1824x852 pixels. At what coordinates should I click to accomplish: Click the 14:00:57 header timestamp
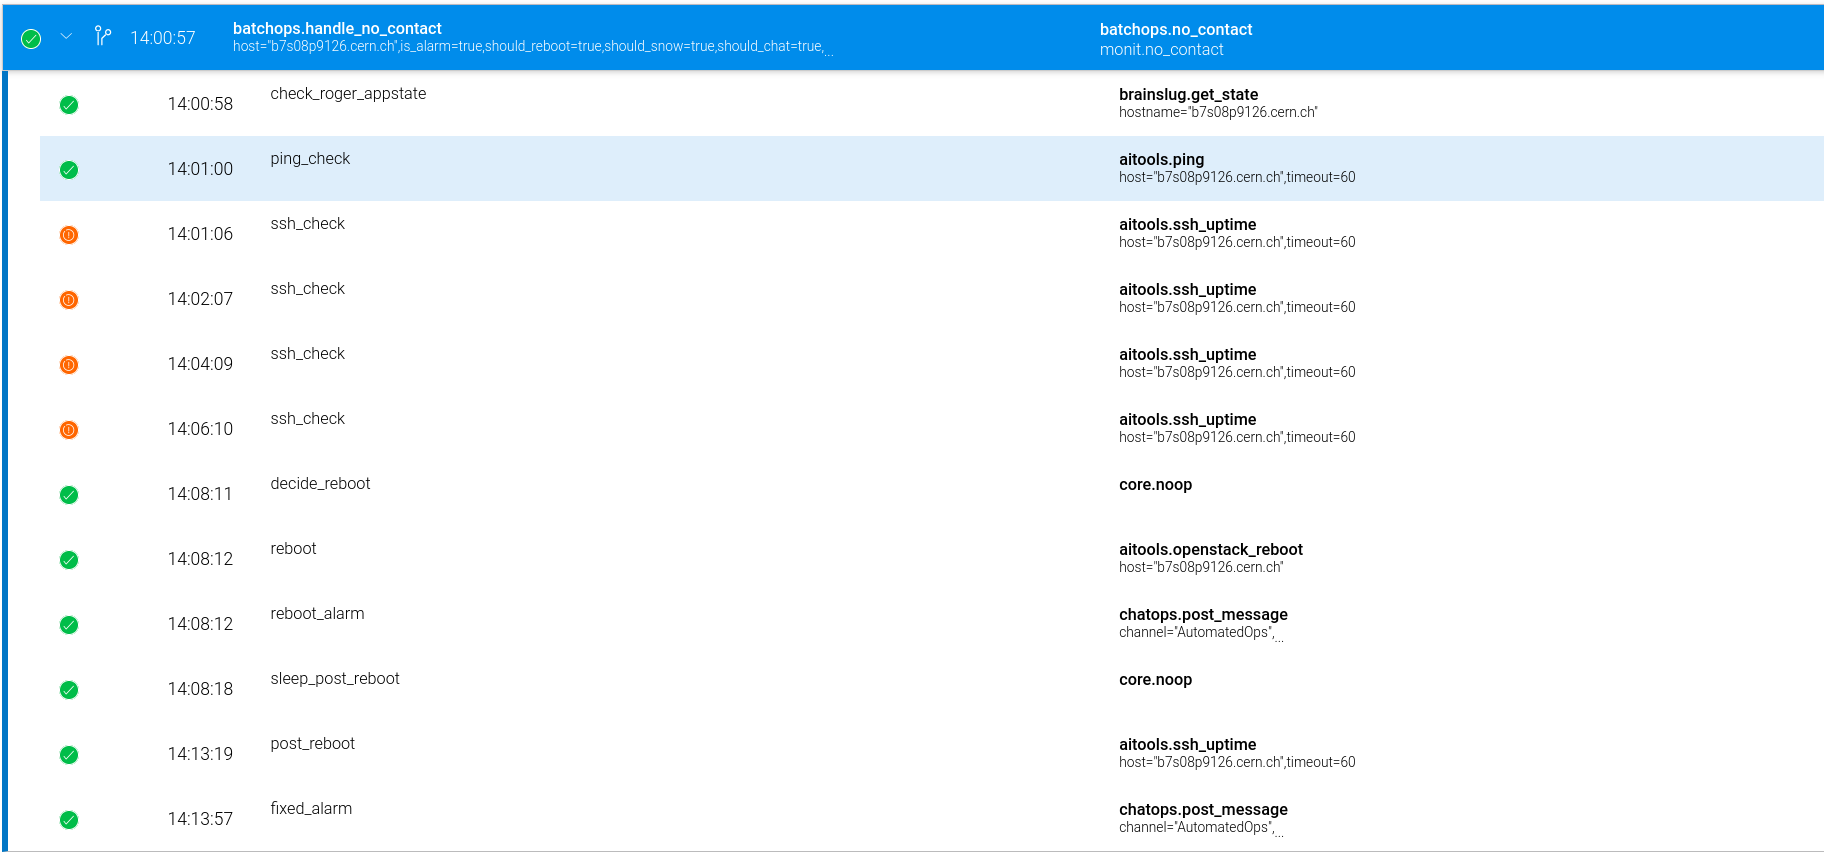pos(163,38)
